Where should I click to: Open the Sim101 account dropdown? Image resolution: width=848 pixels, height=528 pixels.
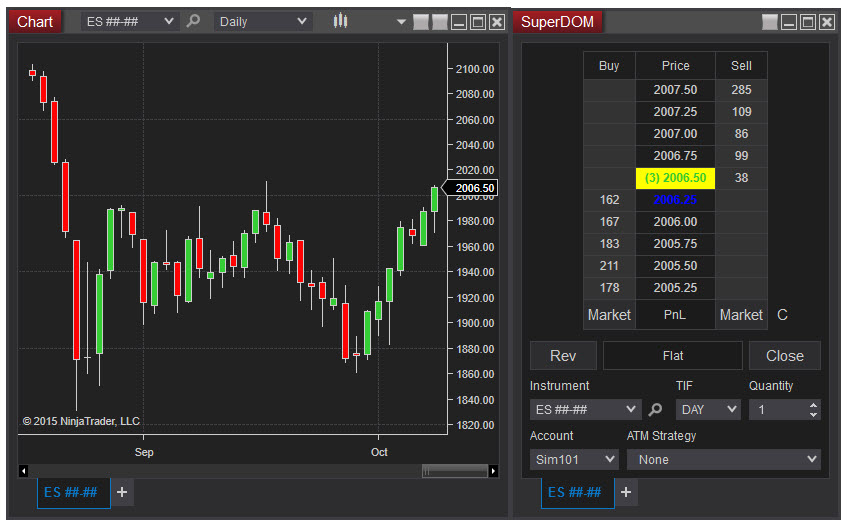pos(574,459)
